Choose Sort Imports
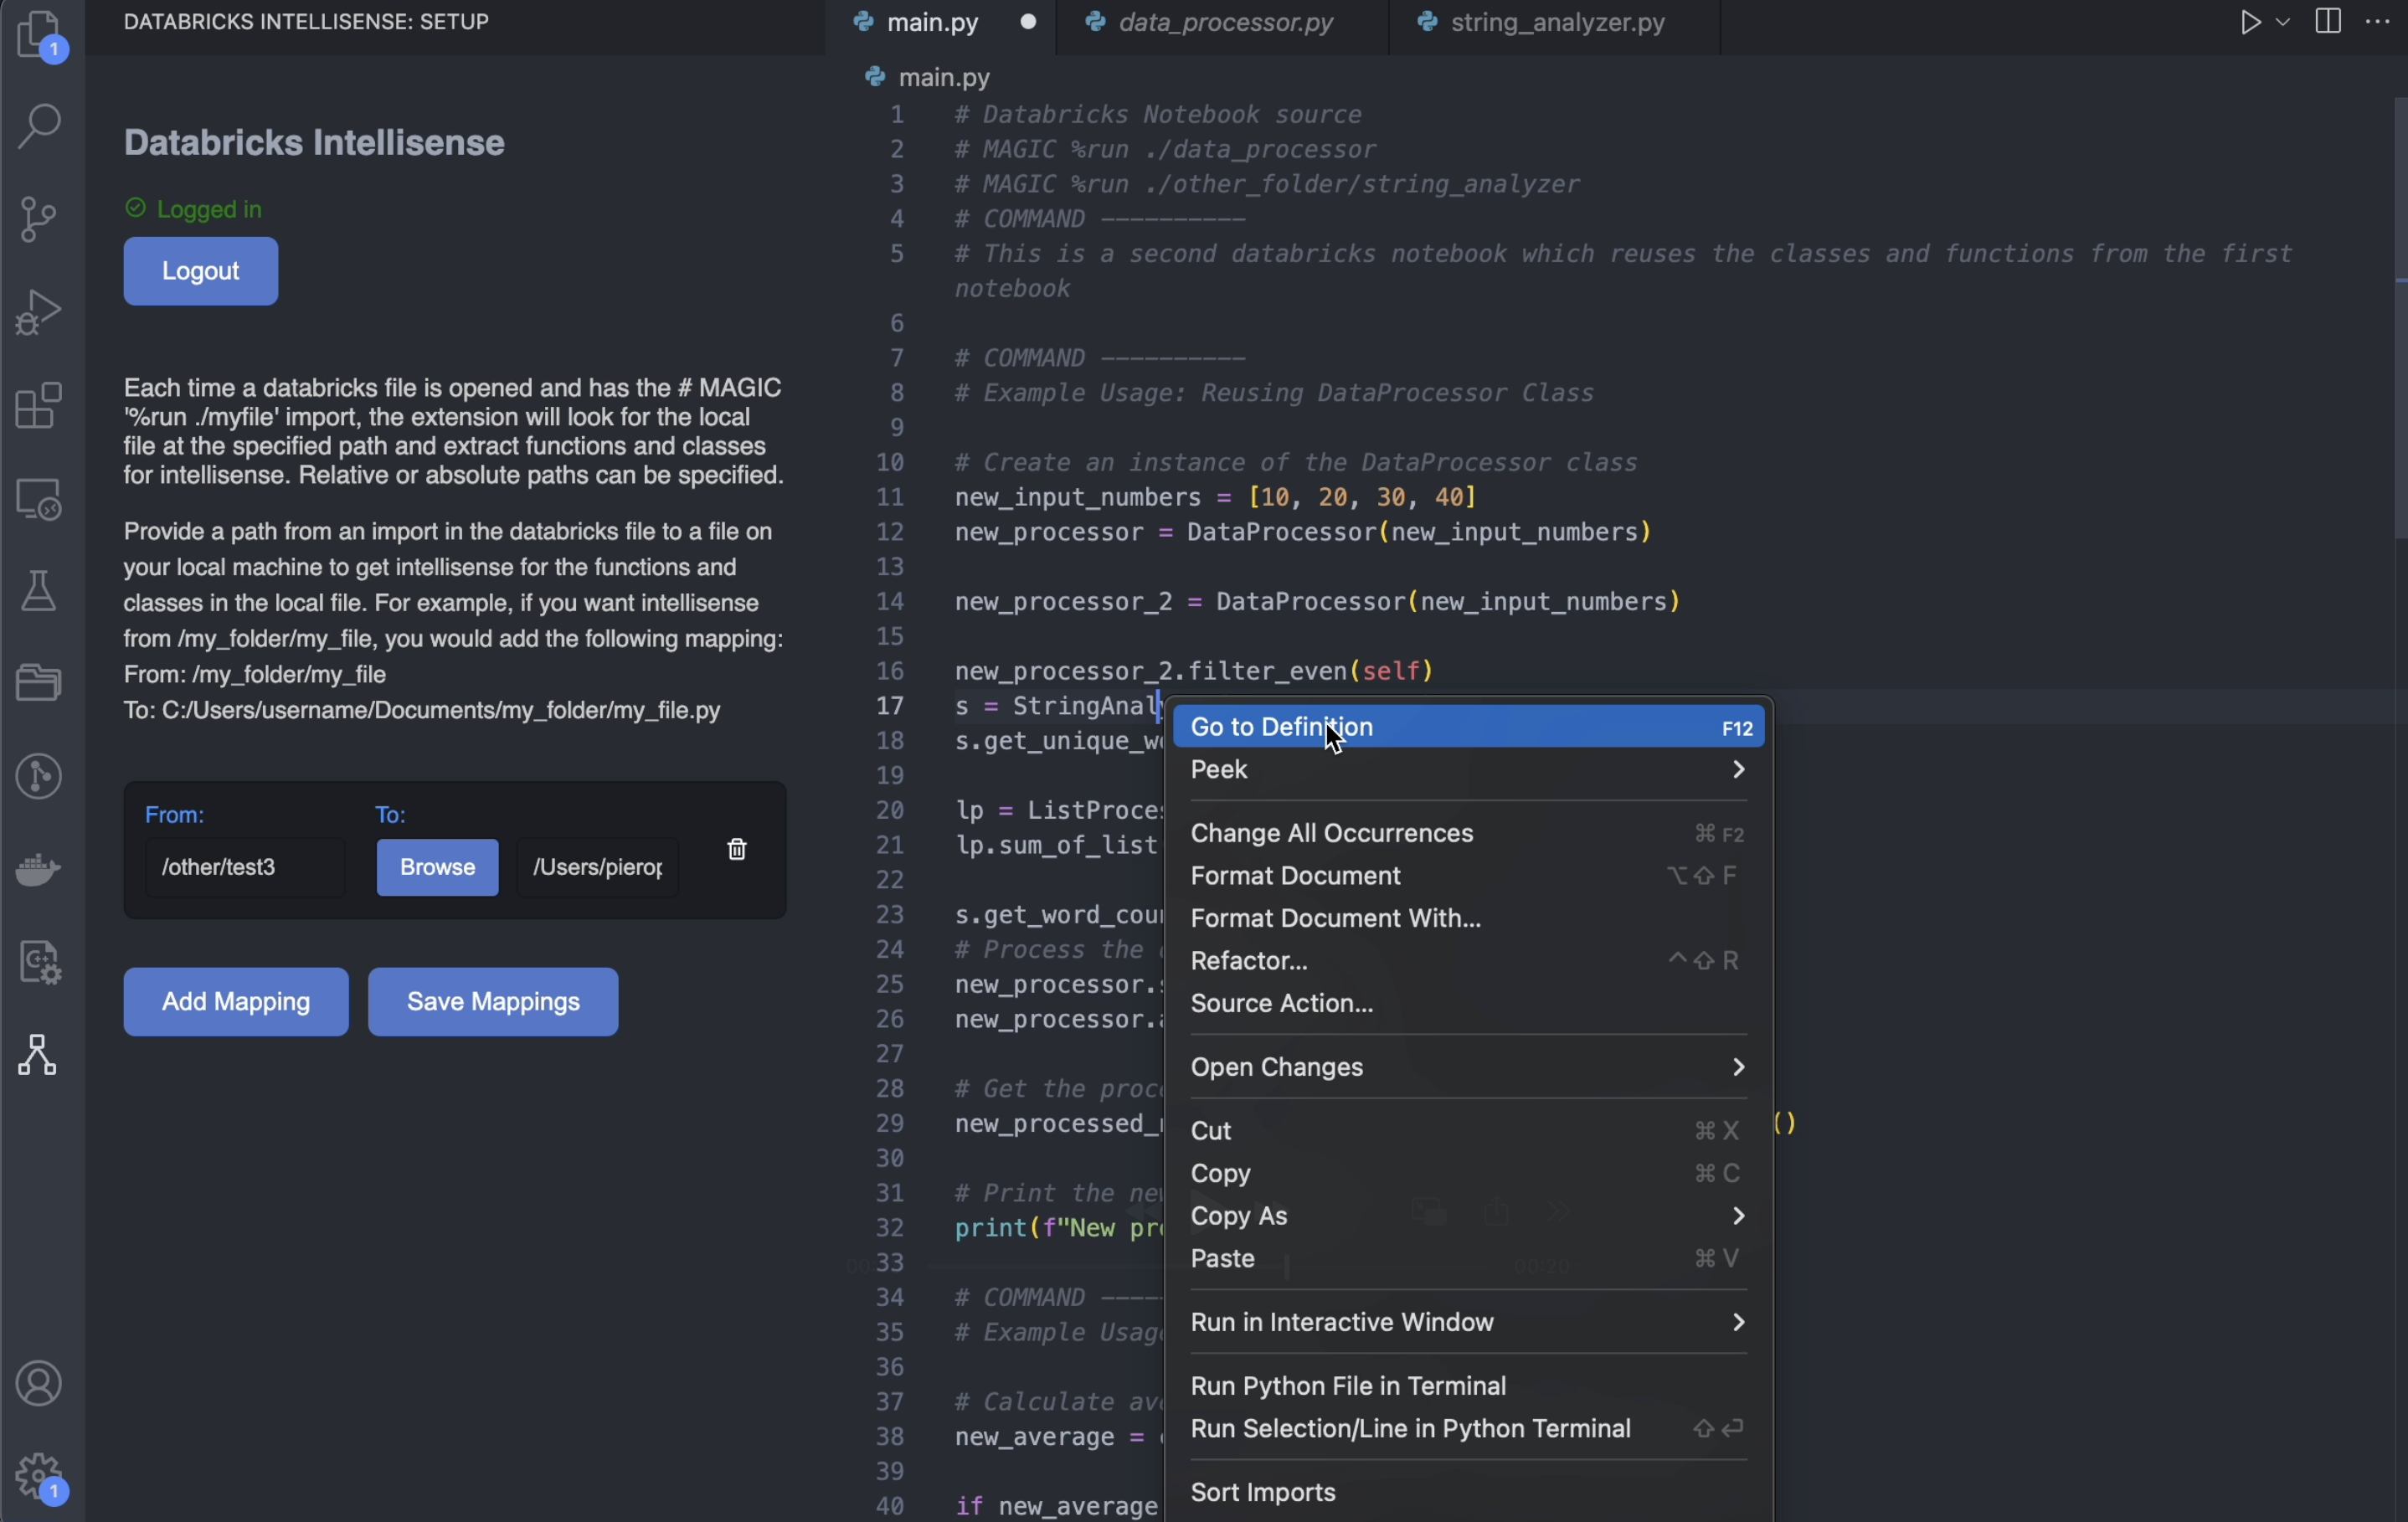The height and width of the screenshot is (1522, 2408). coord(1468,1492)
